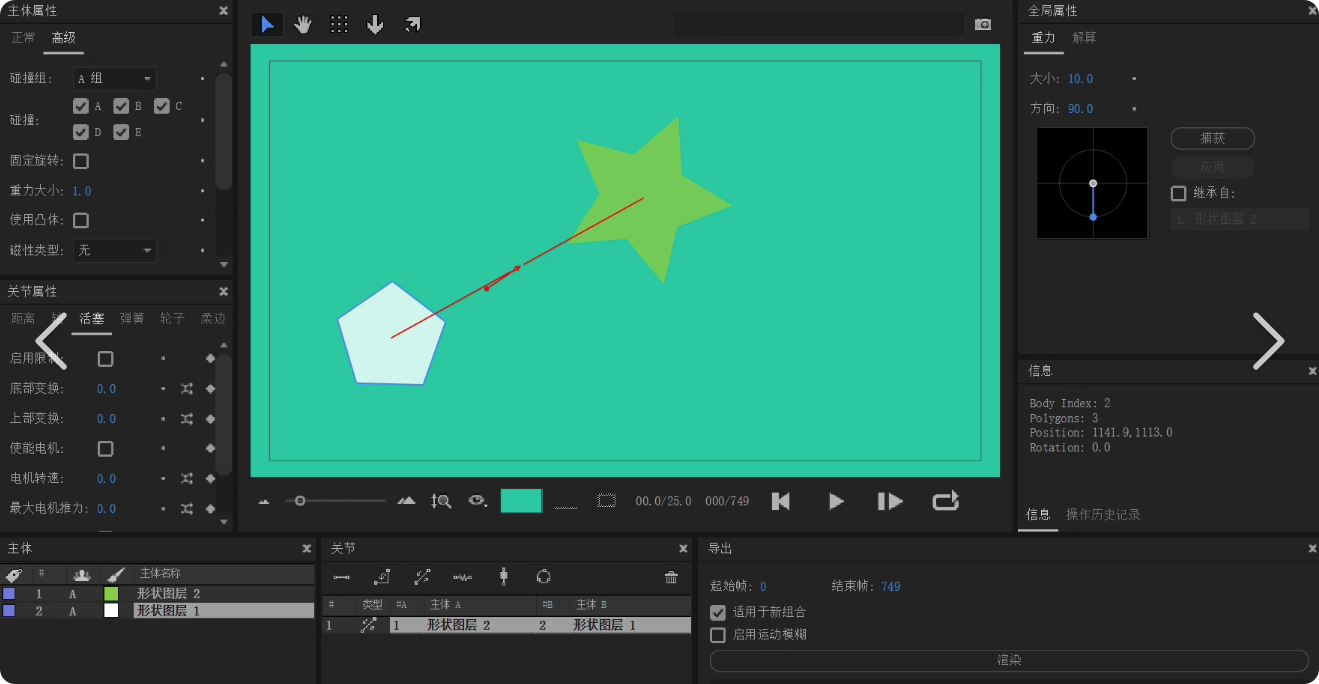Viewport: 1319px width, 684px height.
Task: Click keyframe diamond for 启用限制
Action: [x=210, y=359]
